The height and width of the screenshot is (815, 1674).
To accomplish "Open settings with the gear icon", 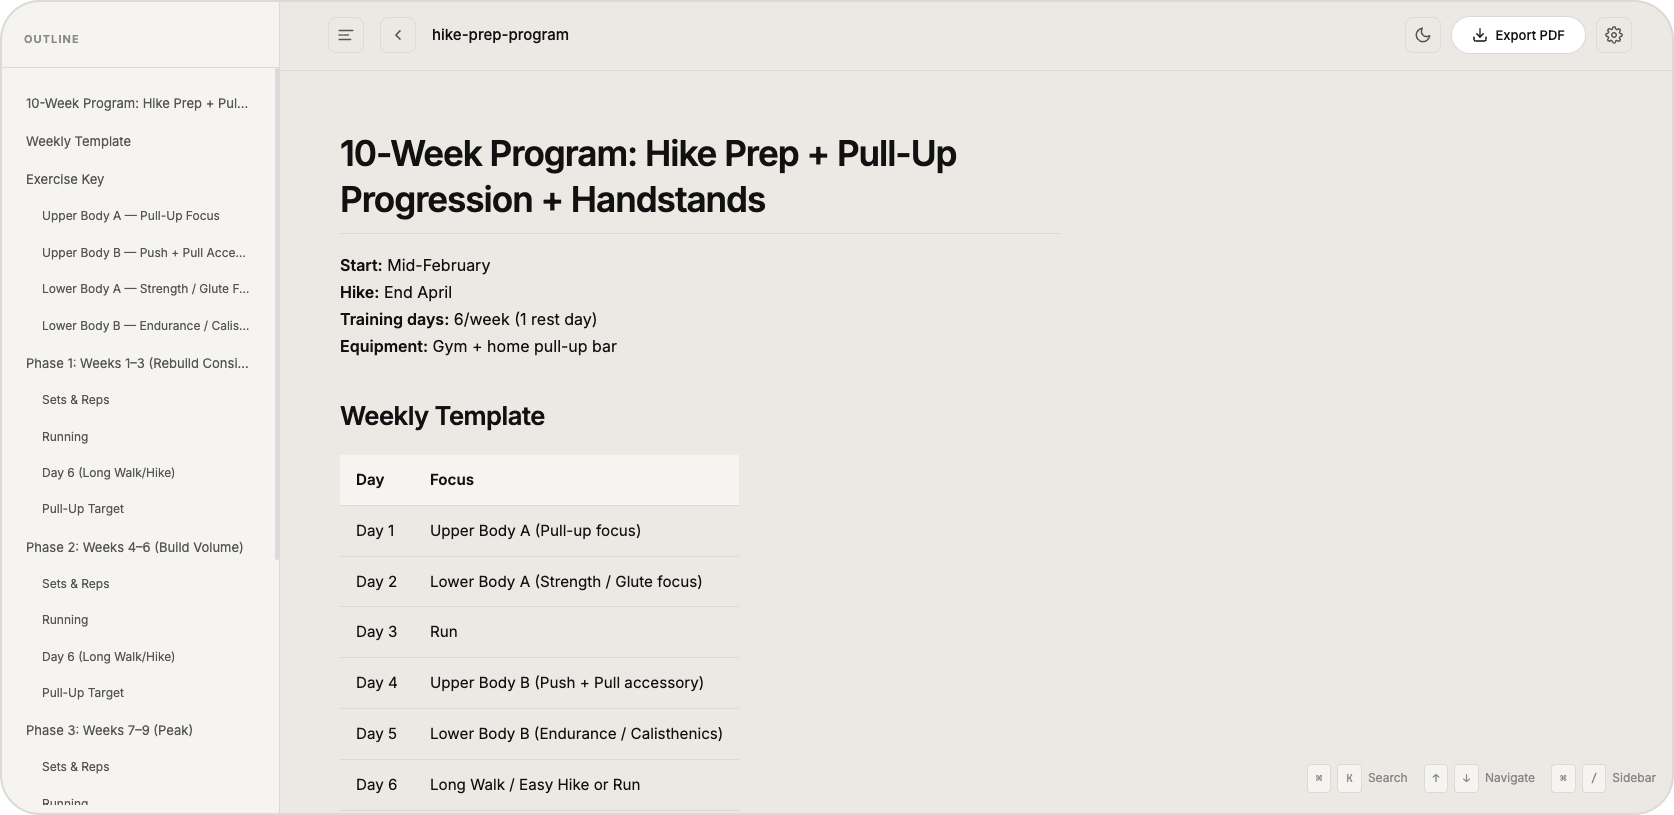I will (1613, 35).
